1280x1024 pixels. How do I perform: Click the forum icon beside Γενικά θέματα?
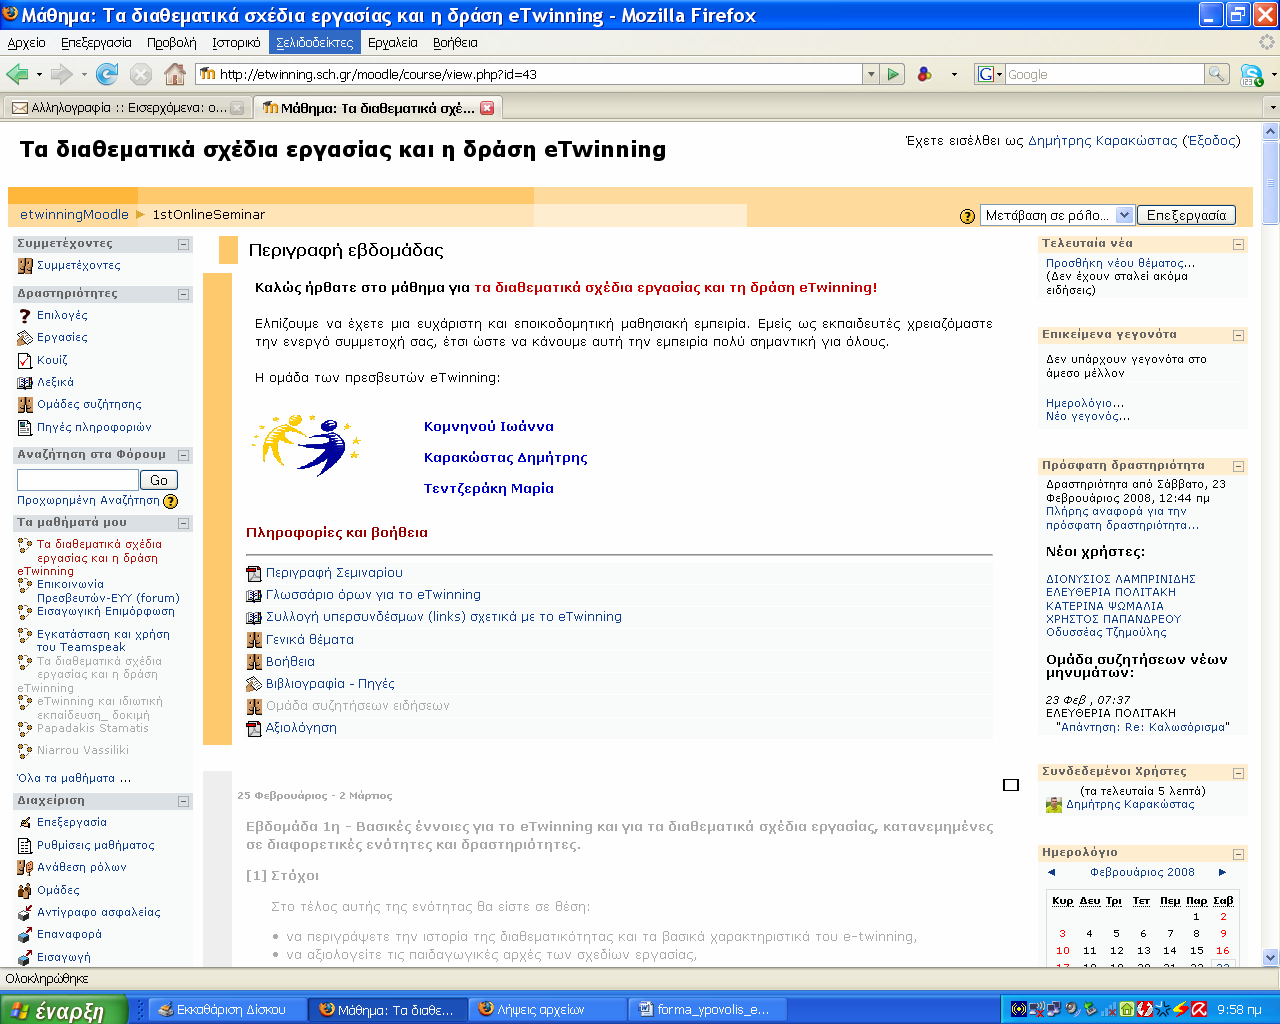tap(254, 640)
